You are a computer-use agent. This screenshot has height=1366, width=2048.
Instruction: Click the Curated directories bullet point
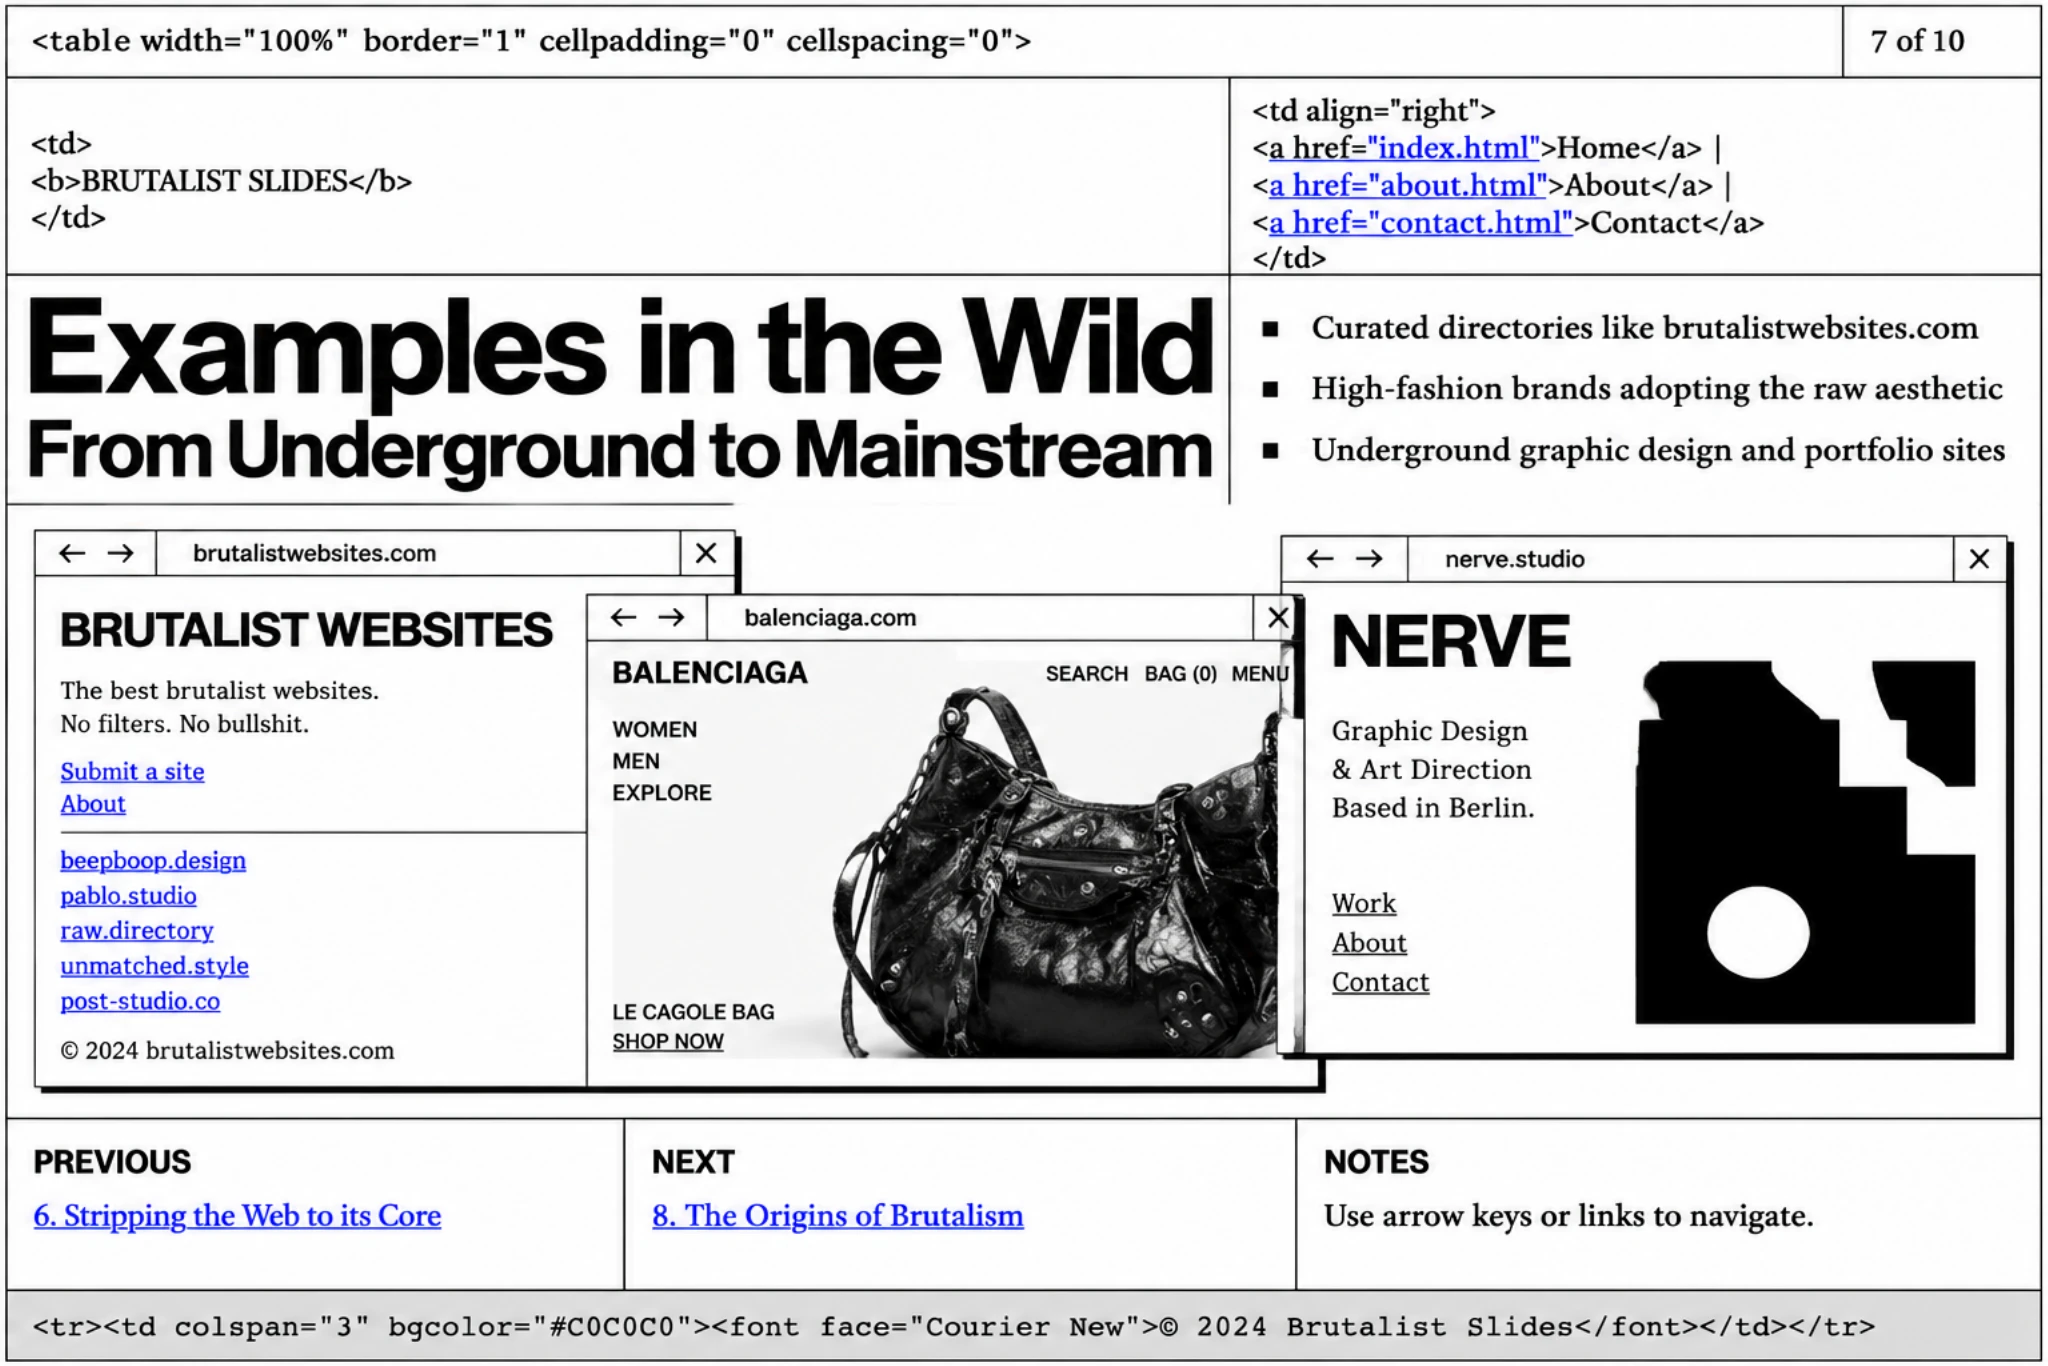point(1645,328)
